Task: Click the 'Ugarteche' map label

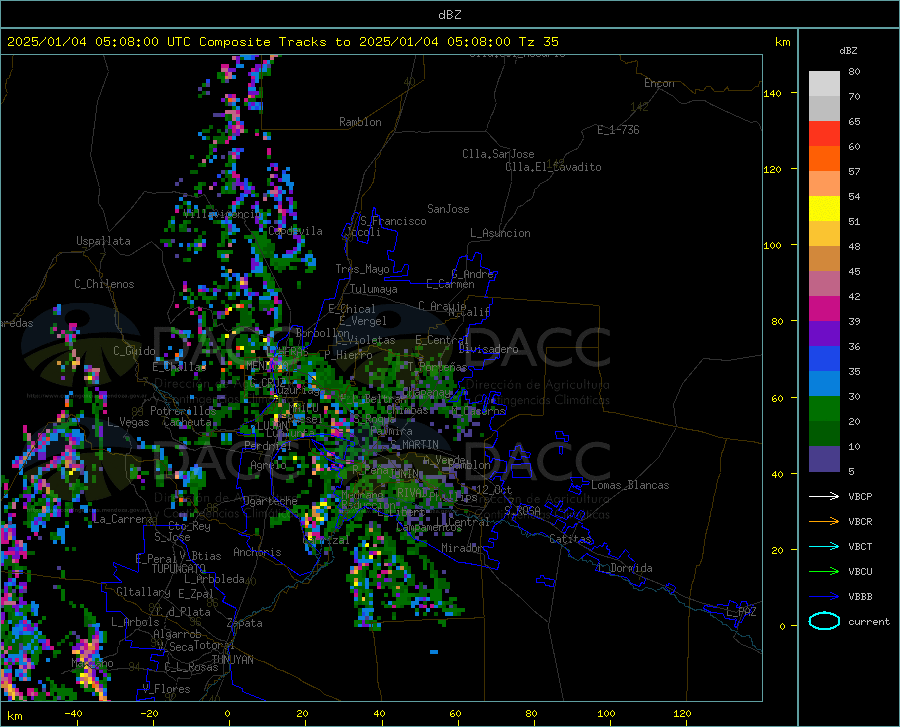Action: pos(270,501)
